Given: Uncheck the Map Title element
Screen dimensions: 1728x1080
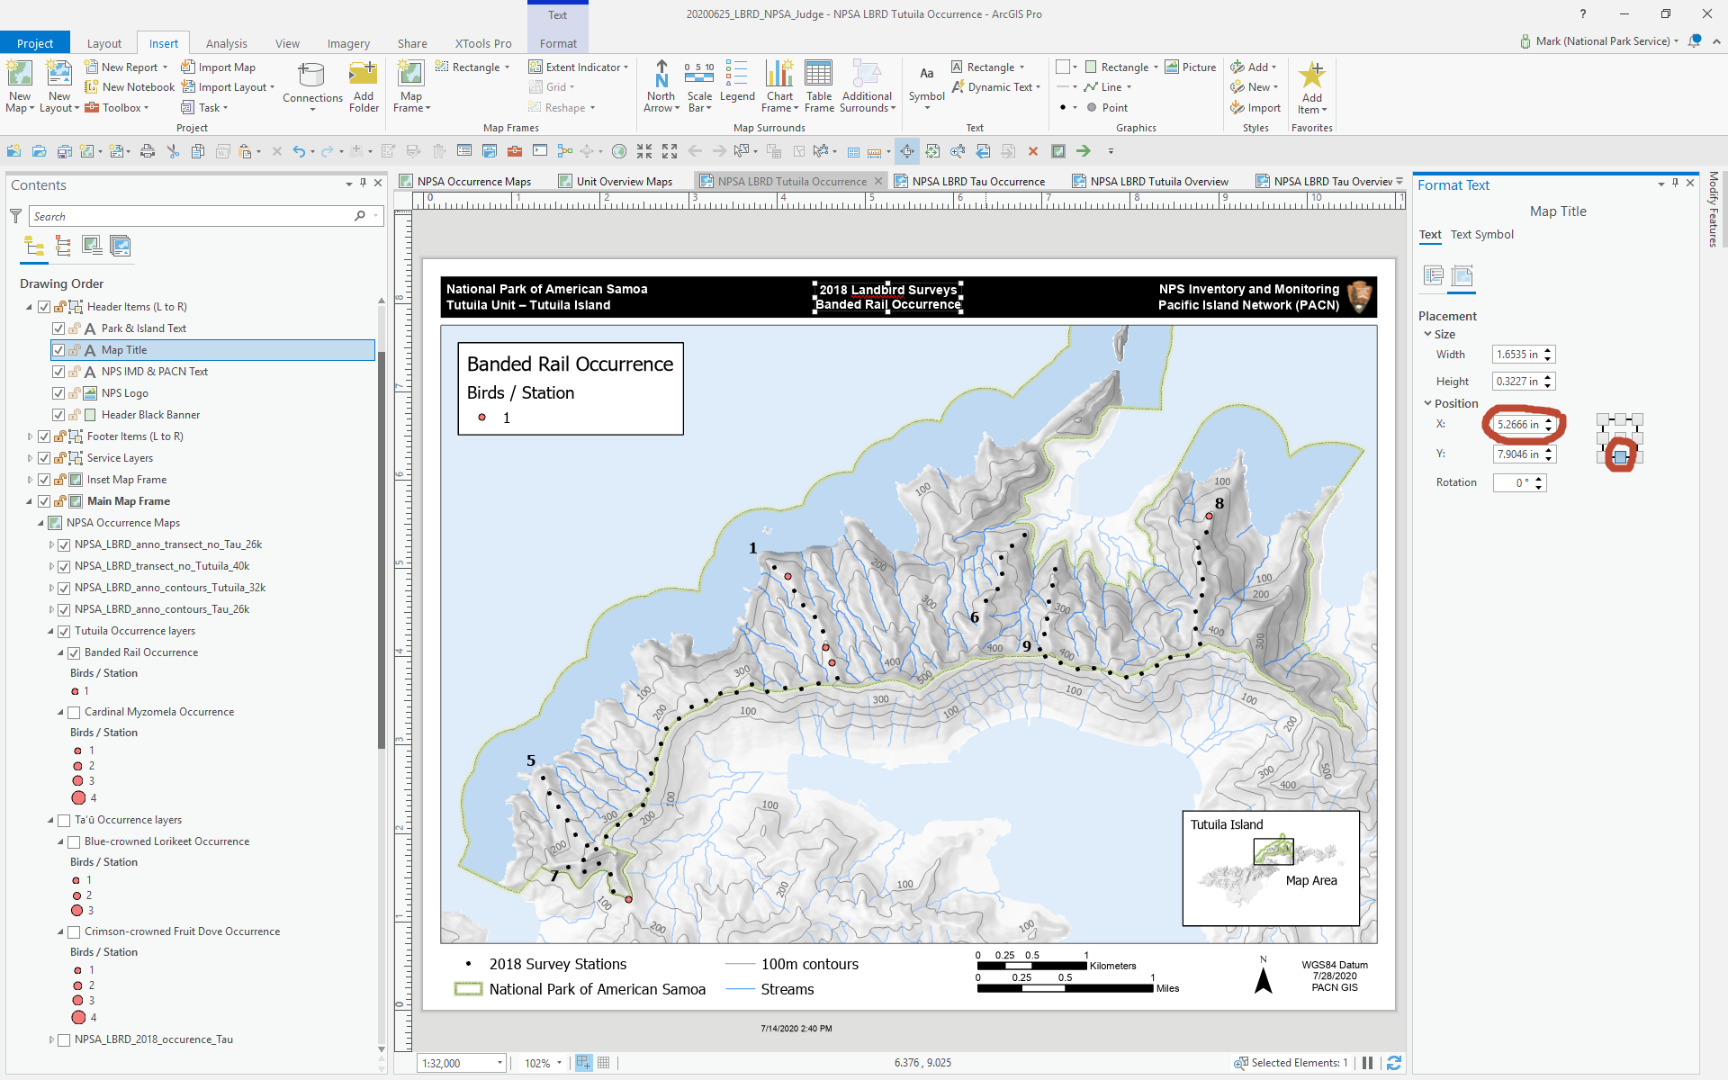Looking at the screenshot, I should [58, 350].
